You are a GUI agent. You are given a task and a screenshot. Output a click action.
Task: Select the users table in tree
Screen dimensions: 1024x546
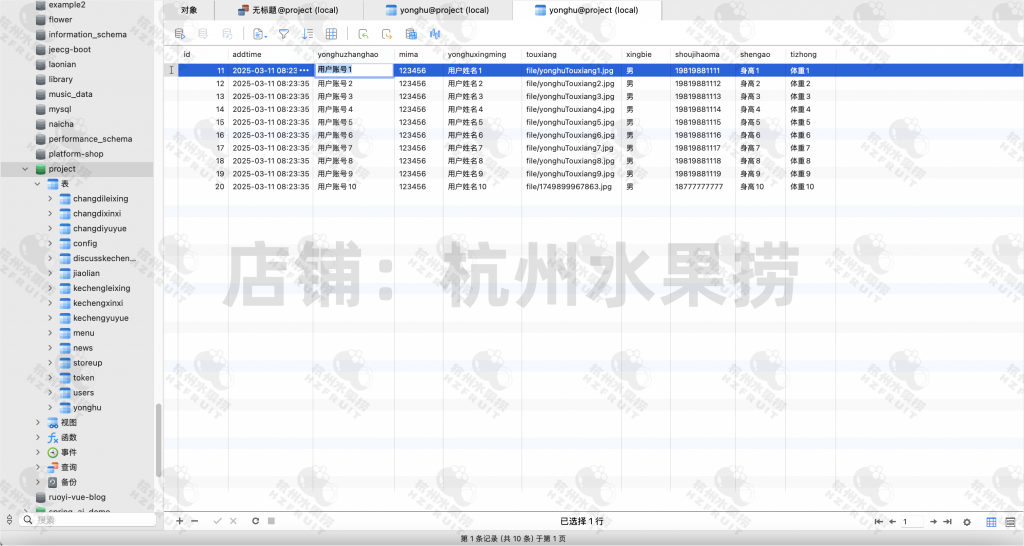[83, 393]
